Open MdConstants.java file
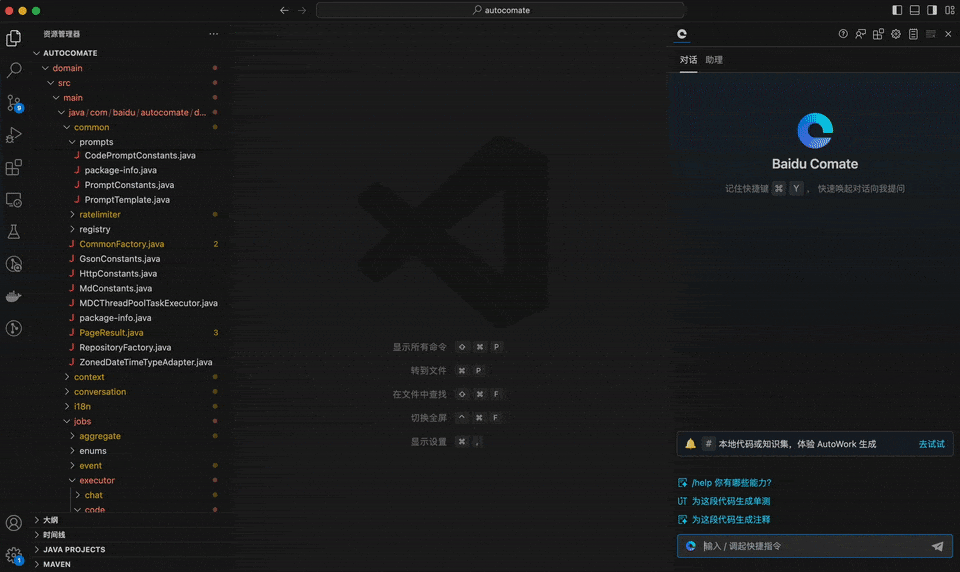The width and height of the screenshot is (960, 572). [115, 288]
